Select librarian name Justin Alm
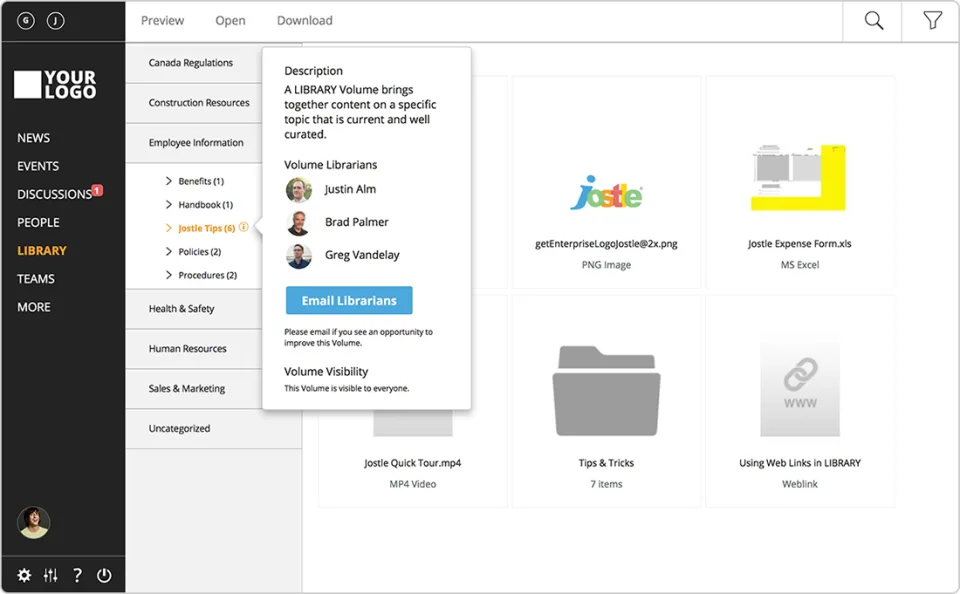 pyautogui.click(x=350, y=190)
